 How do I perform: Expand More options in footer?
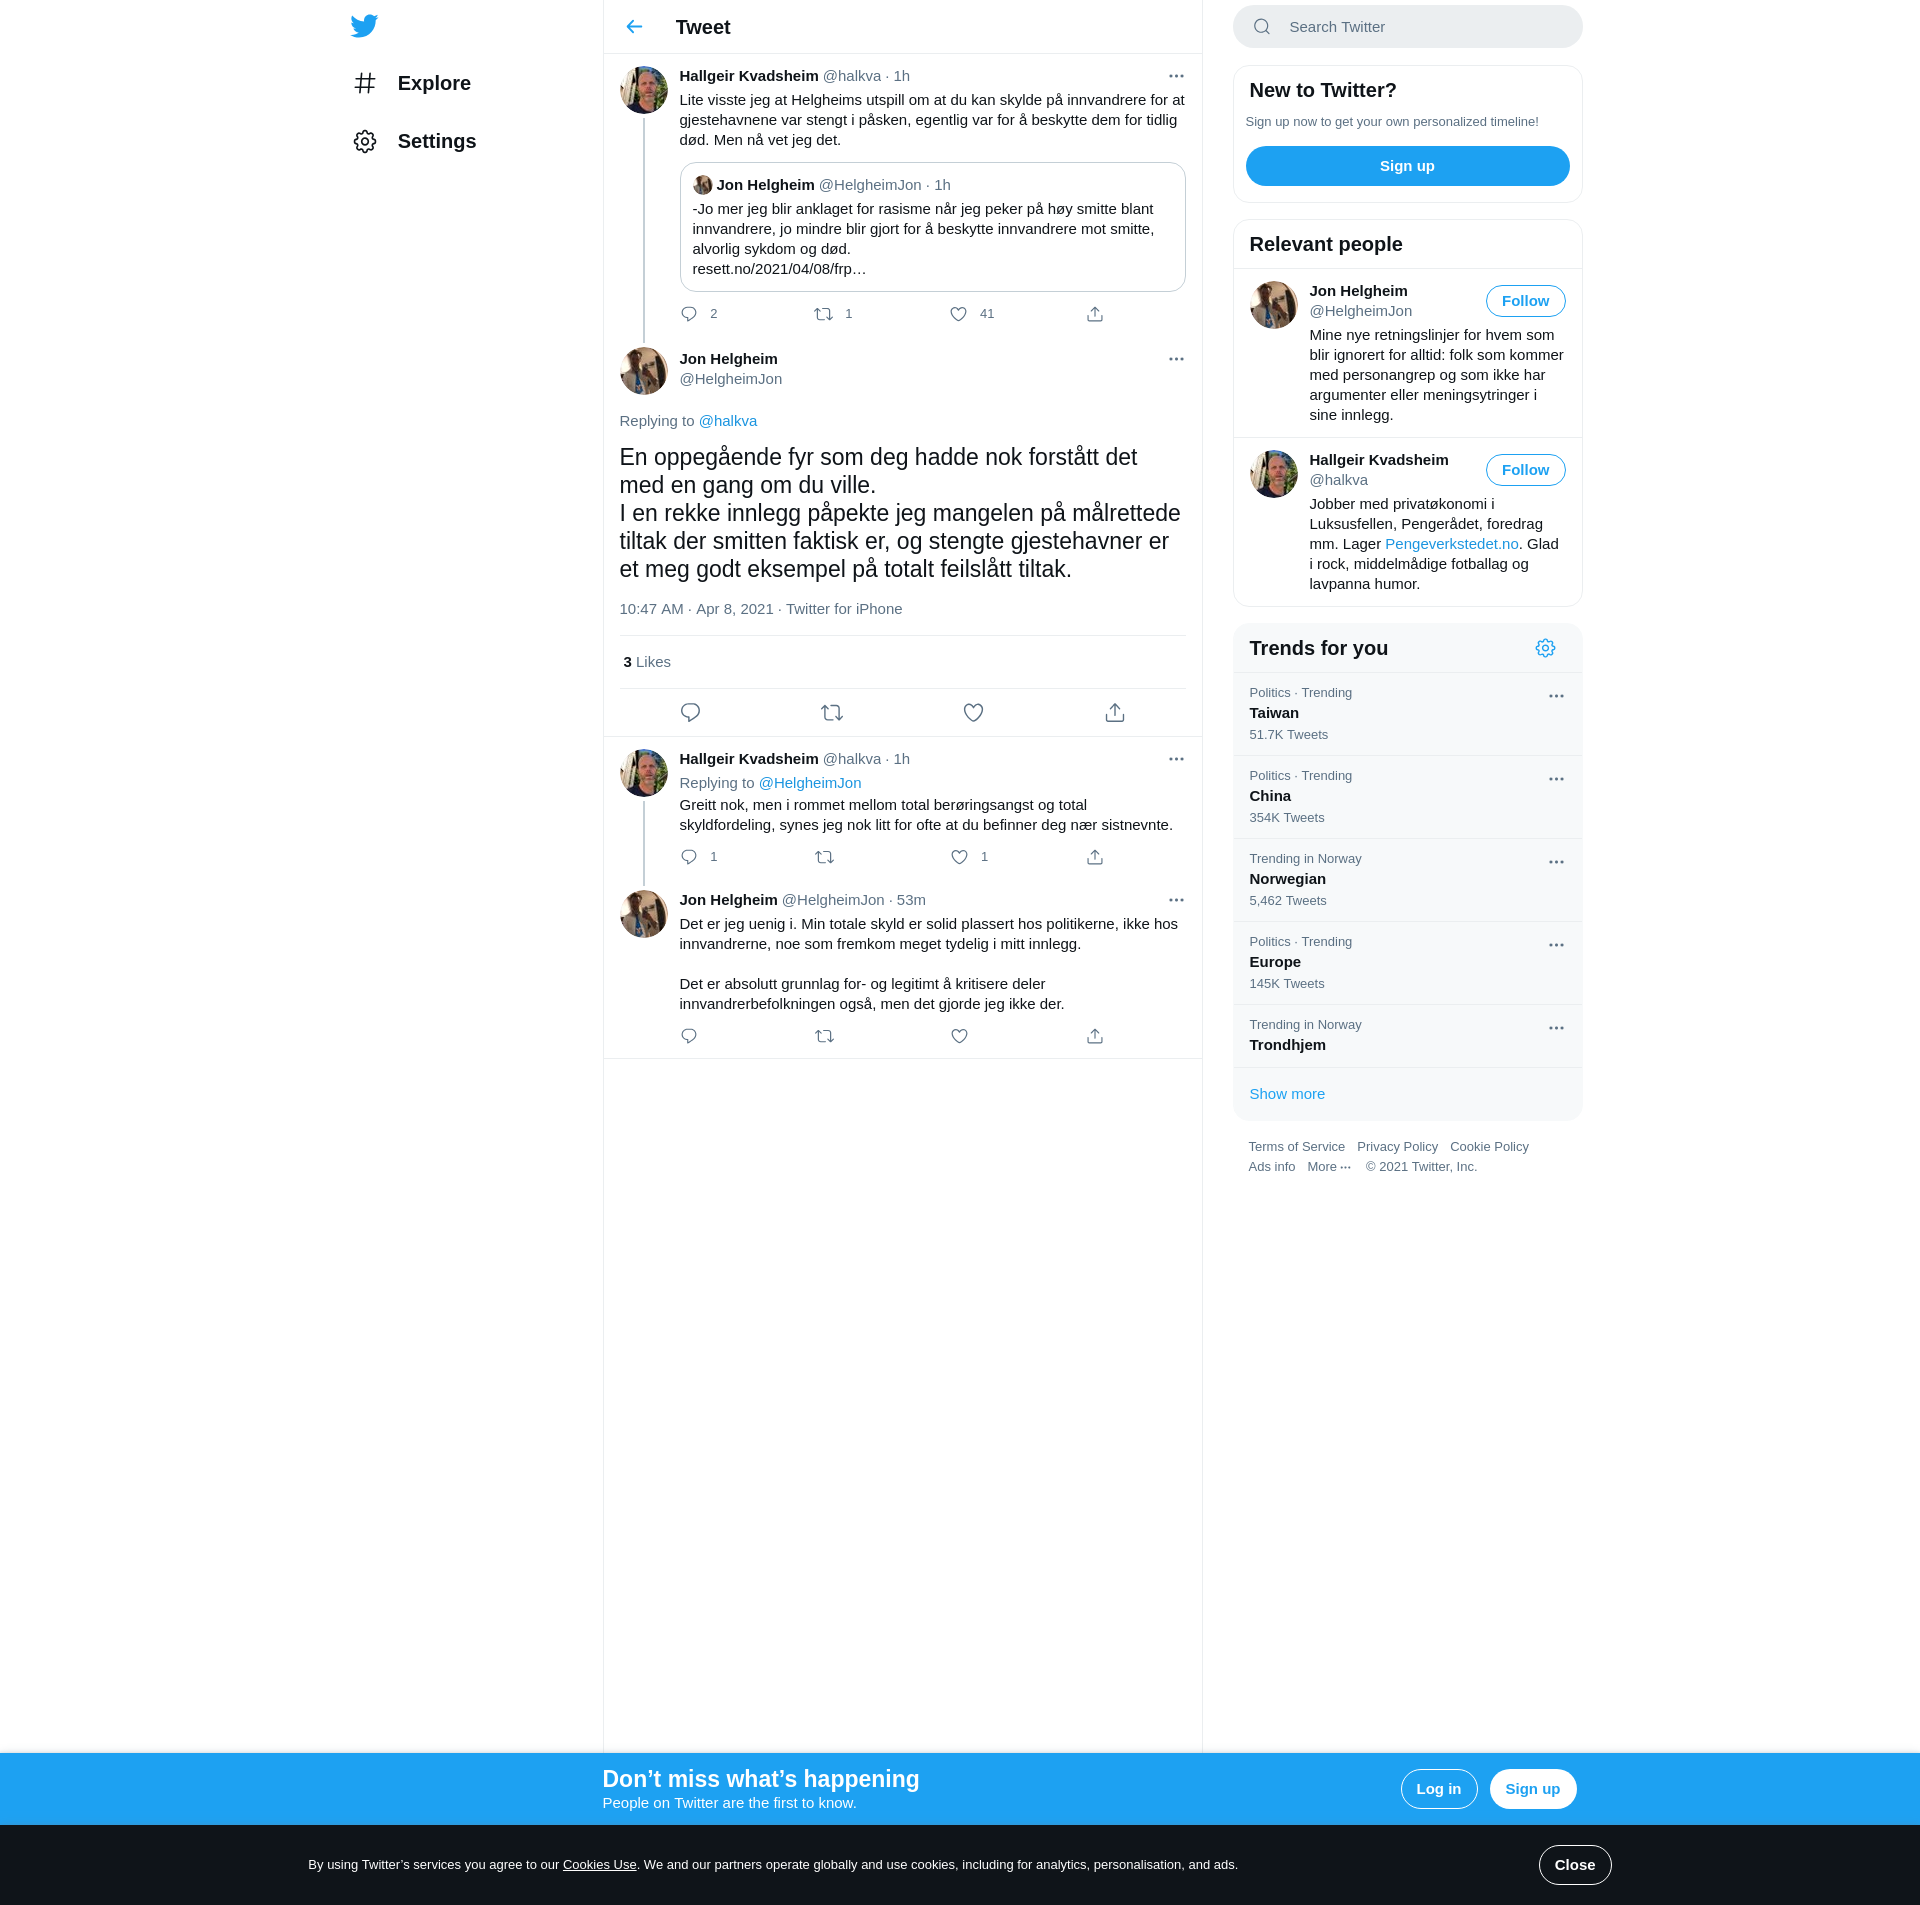click(x=1328, y=1167)
